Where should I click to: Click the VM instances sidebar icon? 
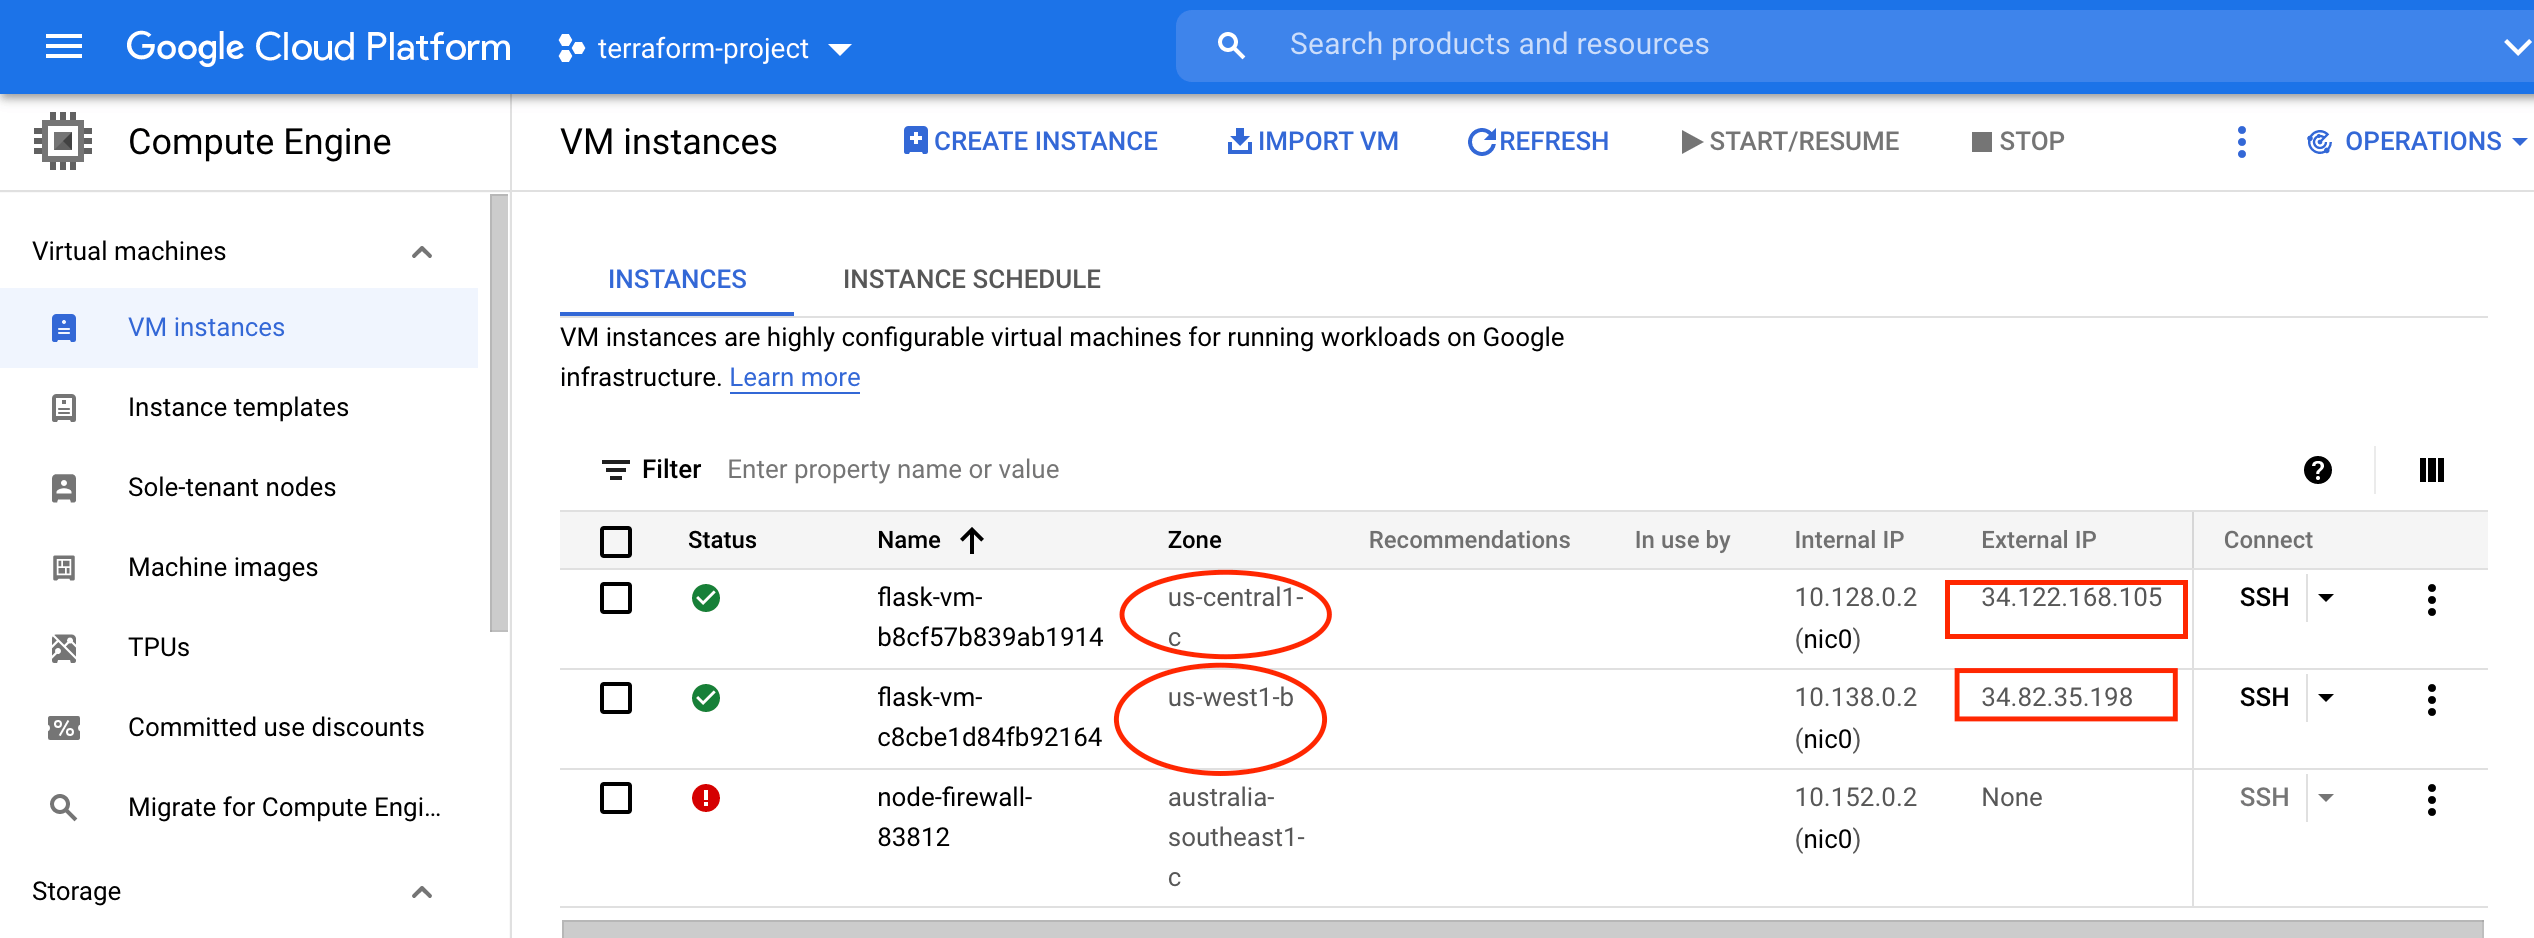click(x=64, y=327)
